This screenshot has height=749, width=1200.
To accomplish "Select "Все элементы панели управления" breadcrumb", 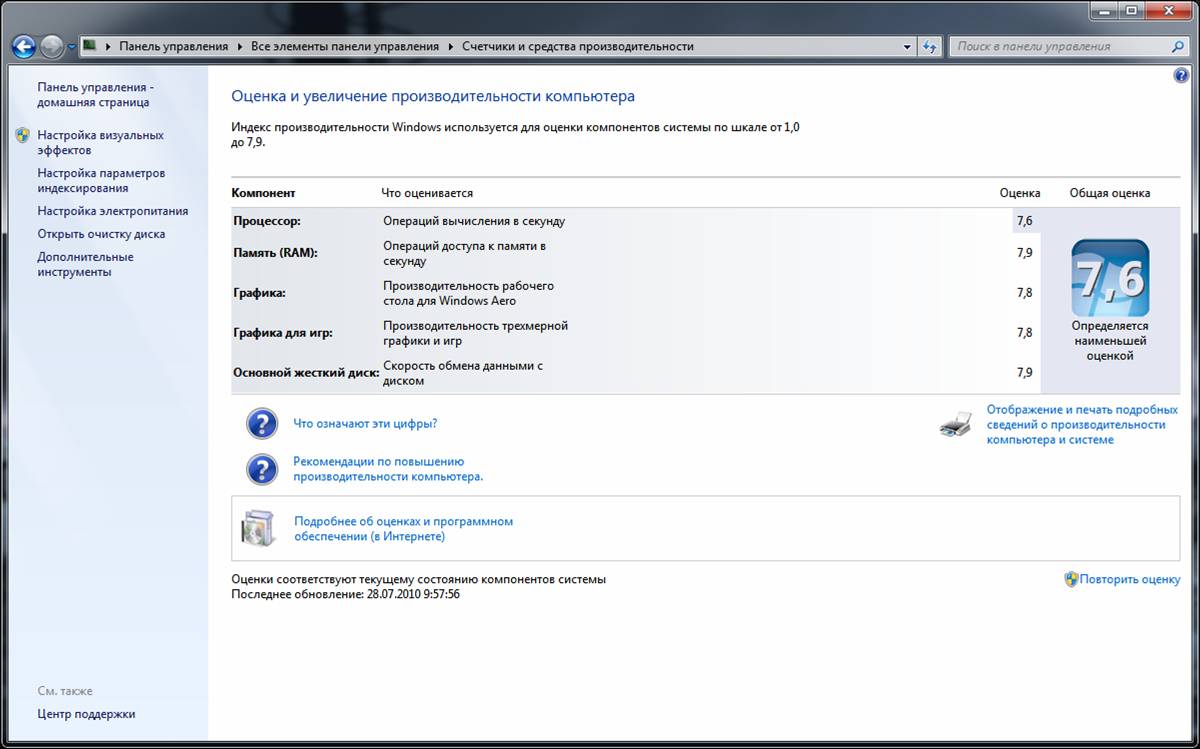I will point(344,46).
